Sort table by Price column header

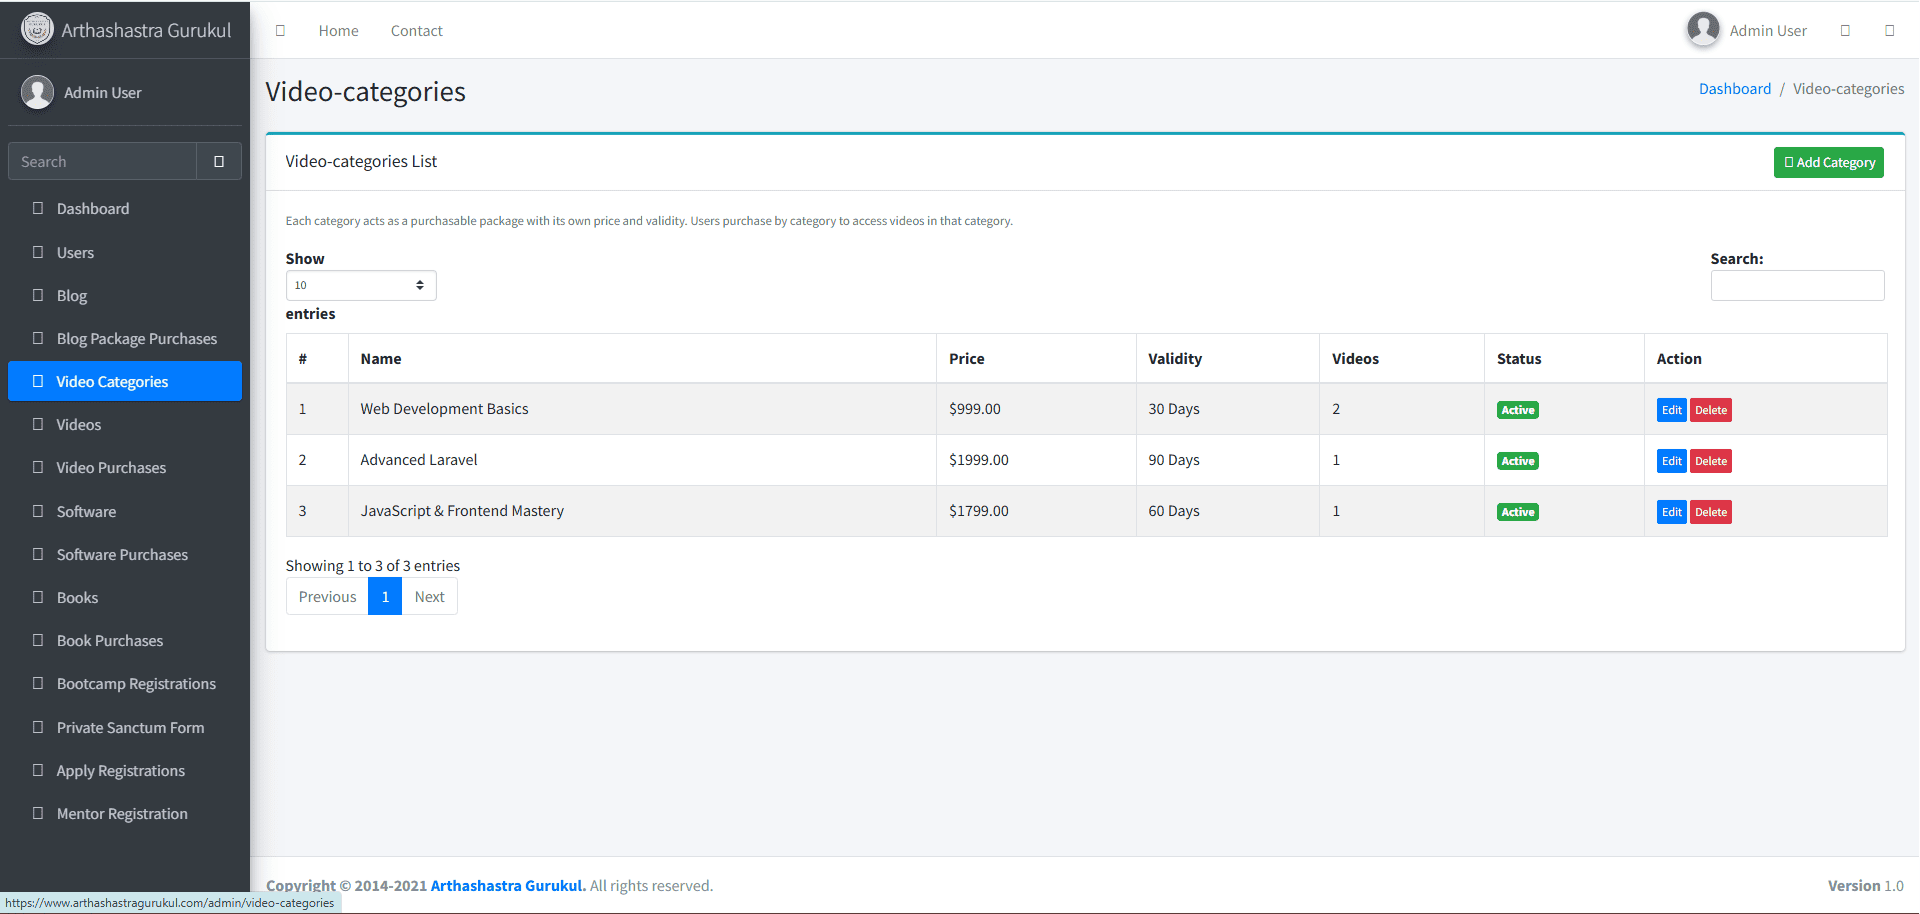pyautogui.click(x=1036, y=358)
